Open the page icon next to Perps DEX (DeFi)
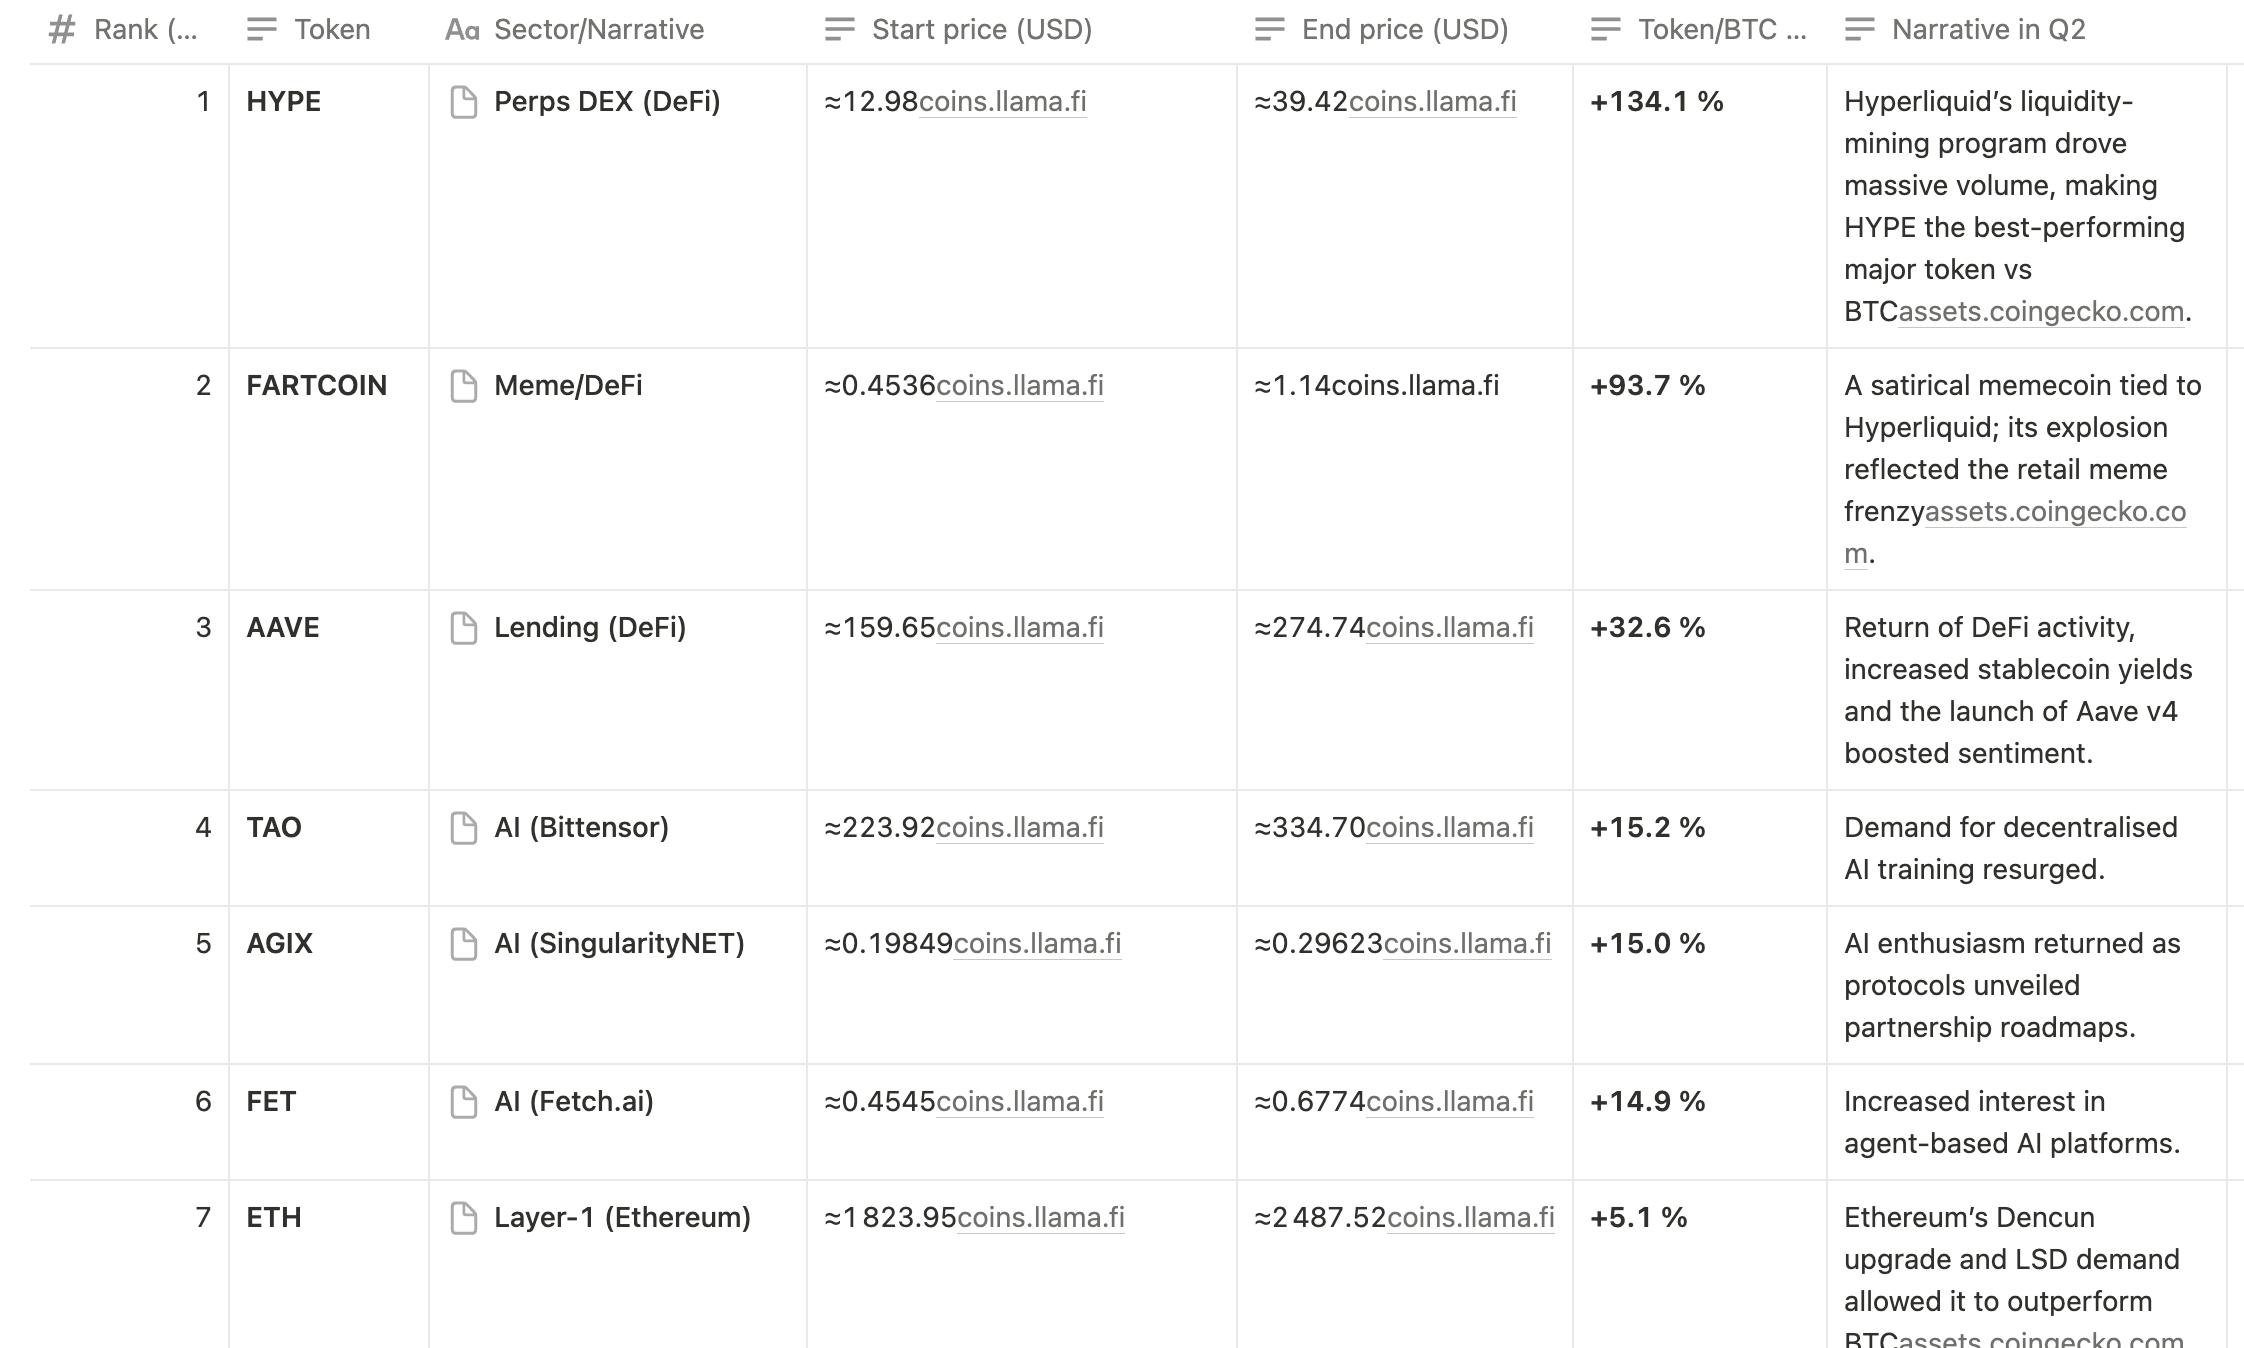Image resolution: width=2244 pixels, height=1348 pixels. tap(462, 101)
